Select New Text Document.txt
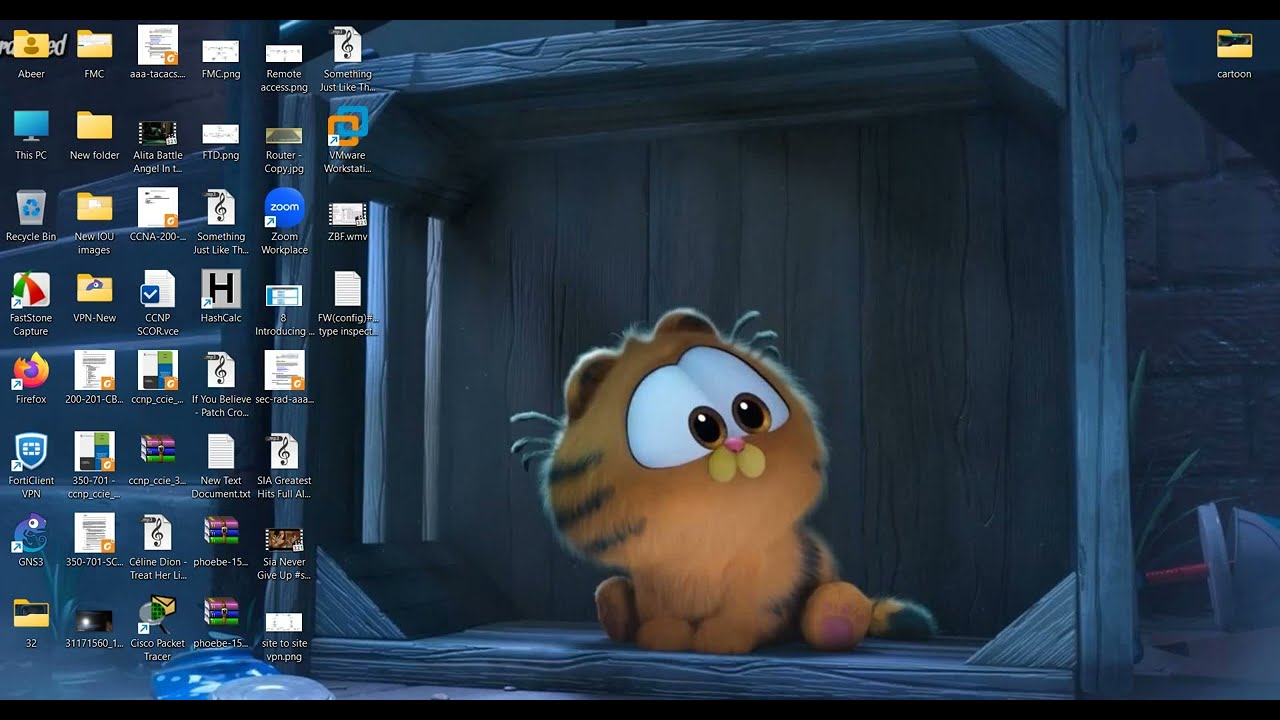Image resolution: width=1280 pixels, height=720 pixels. pyautogui.click(x=221, y=465)
